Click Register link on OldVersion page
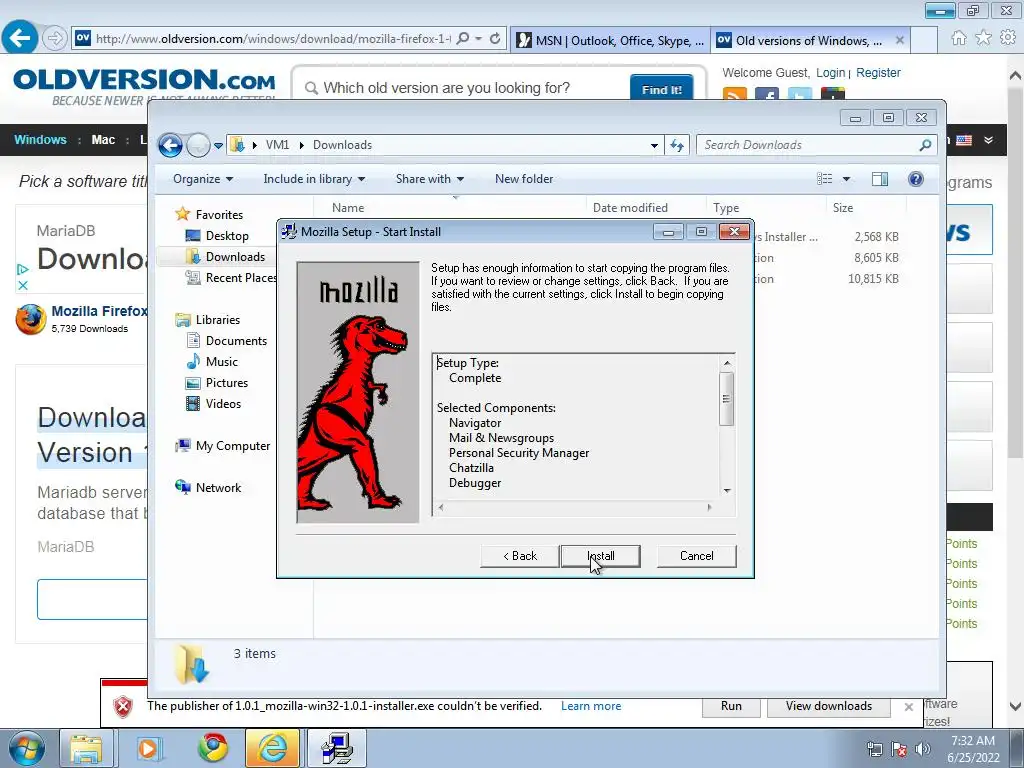Viewport: 1024px width, 768px height. 878,72
